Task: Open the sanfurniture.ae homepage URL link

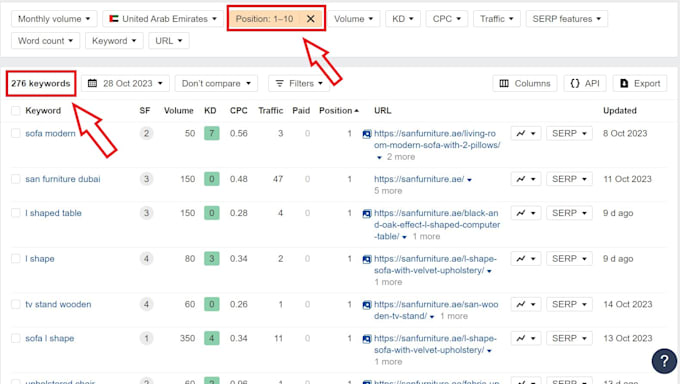Action: coord(419,179)
